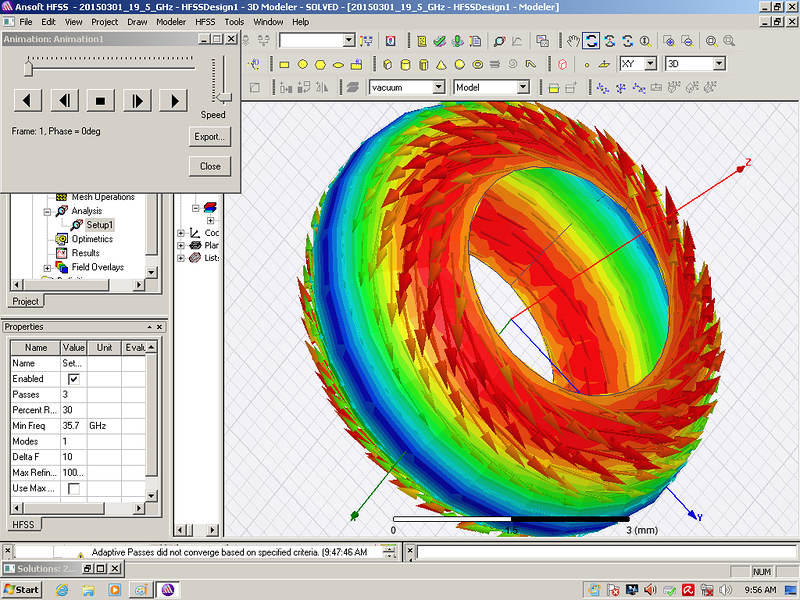Click the animation Speed slider handle
The image size is (800, 600).
click(223, 97)
